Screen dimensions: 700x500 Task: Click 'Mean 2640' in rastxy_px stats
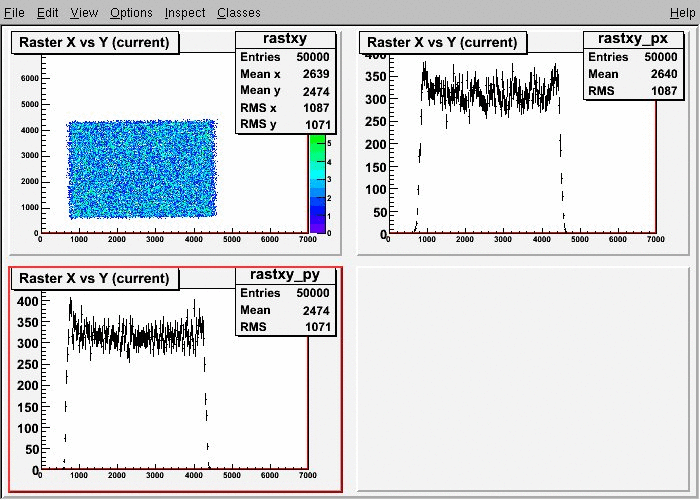[633, 74]
